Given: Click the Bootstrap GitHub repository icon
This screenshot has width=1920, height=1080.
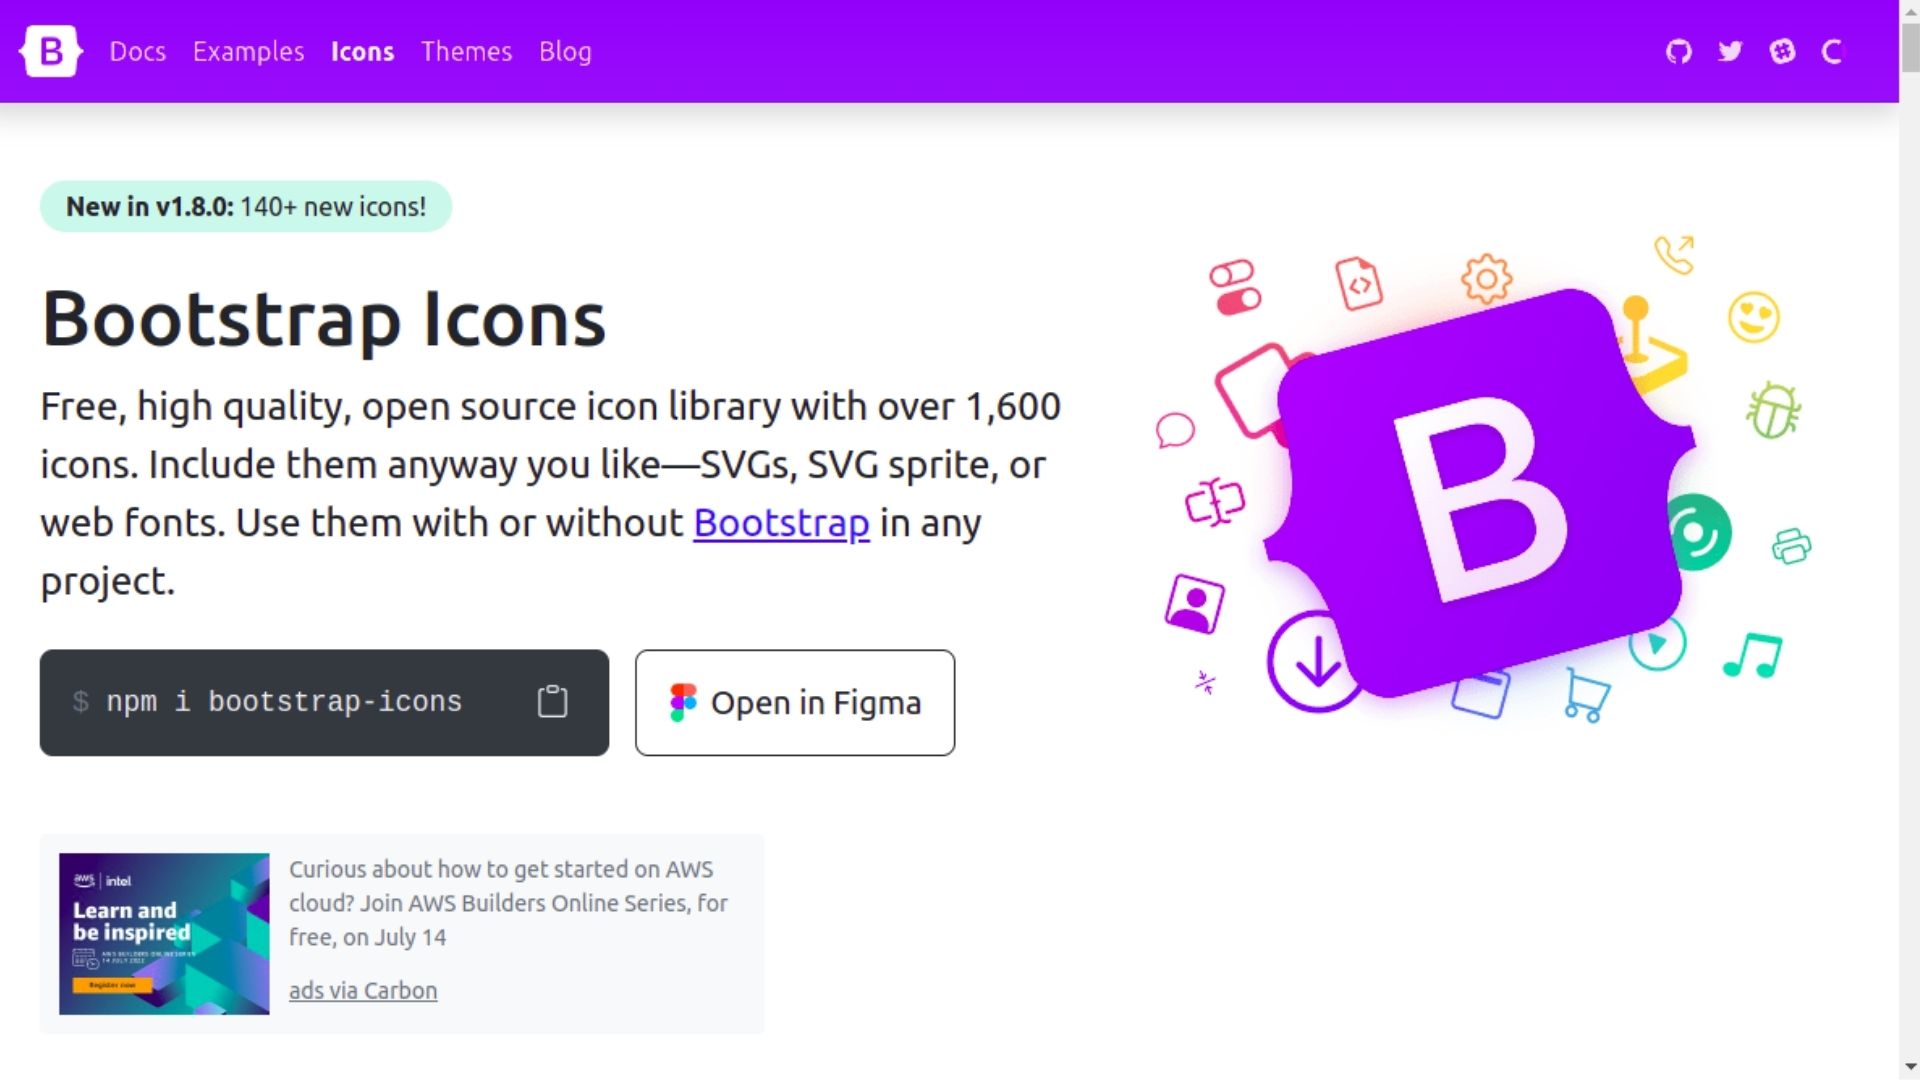Looking at the screenshot, I should (1679, 50).
